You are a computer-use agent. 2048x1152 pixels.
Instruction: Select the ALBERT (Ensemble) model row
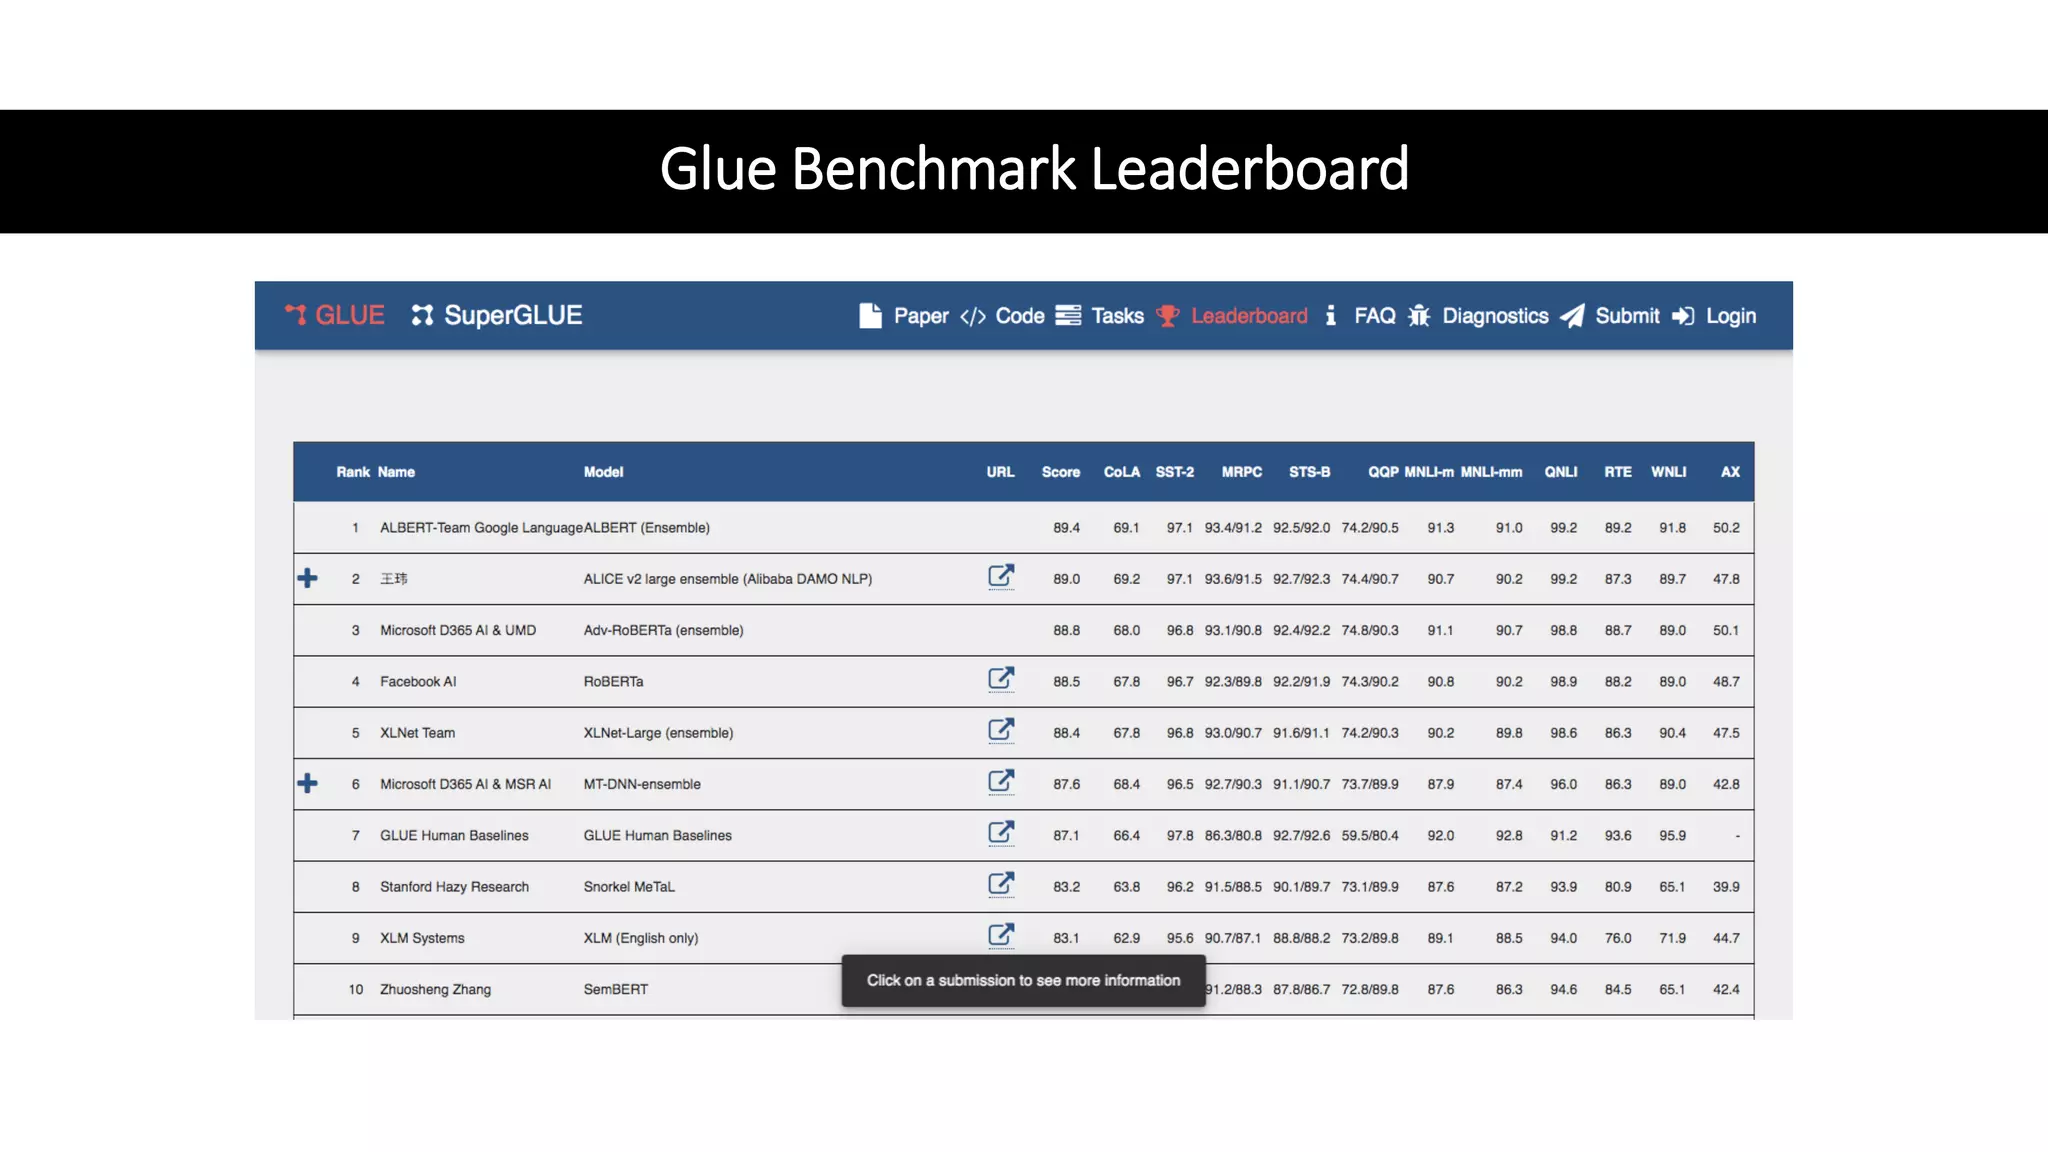[1023, 527]
